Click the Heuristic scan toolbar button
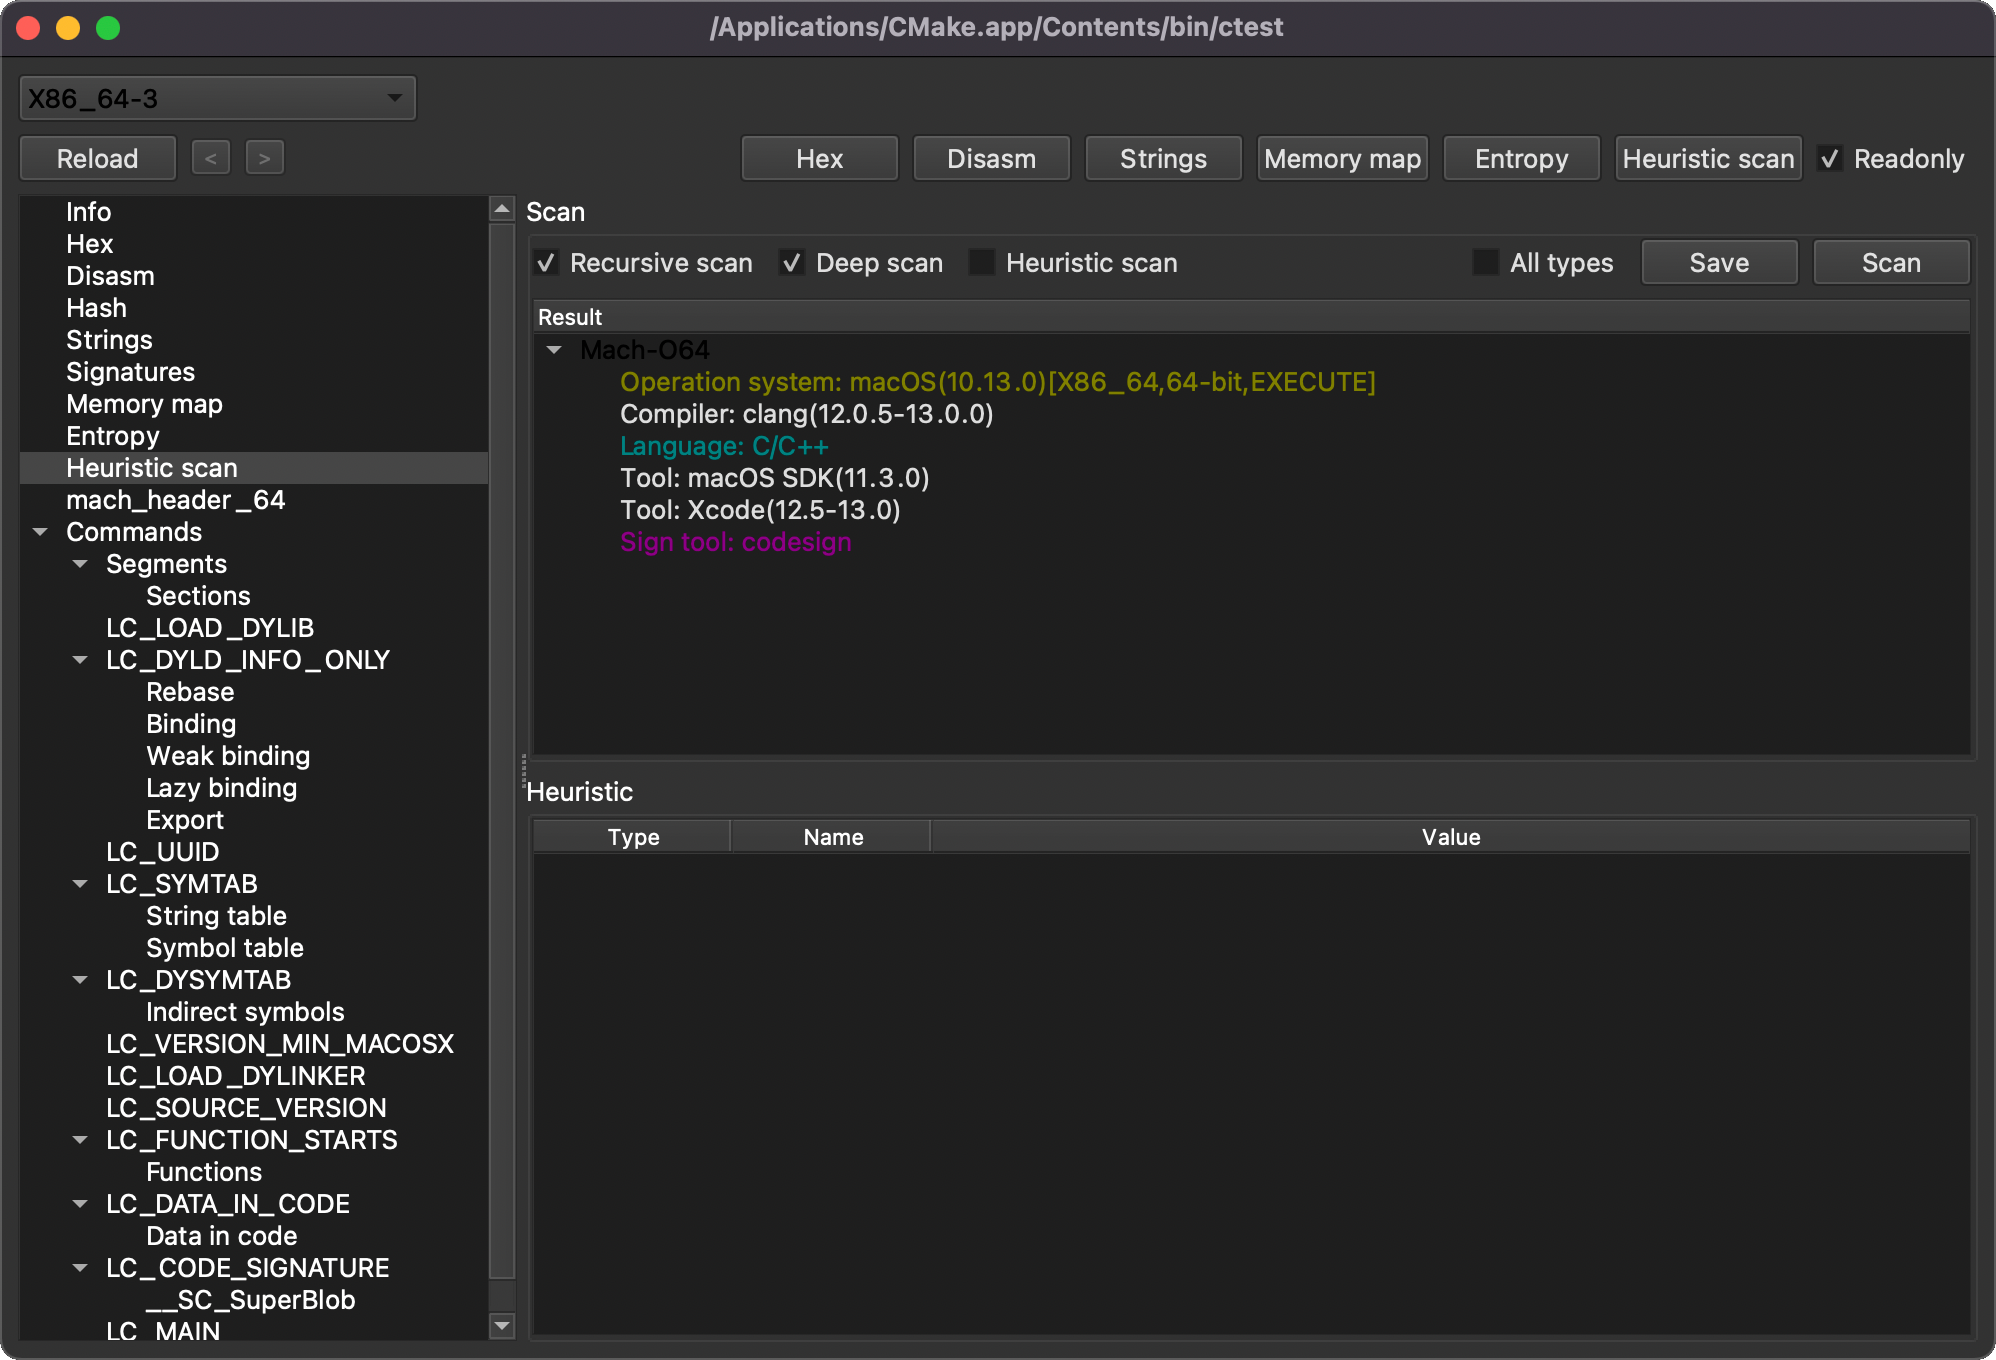Screen dimensions: 1996x1360 pyautogui.click(x=1709, y=159)
